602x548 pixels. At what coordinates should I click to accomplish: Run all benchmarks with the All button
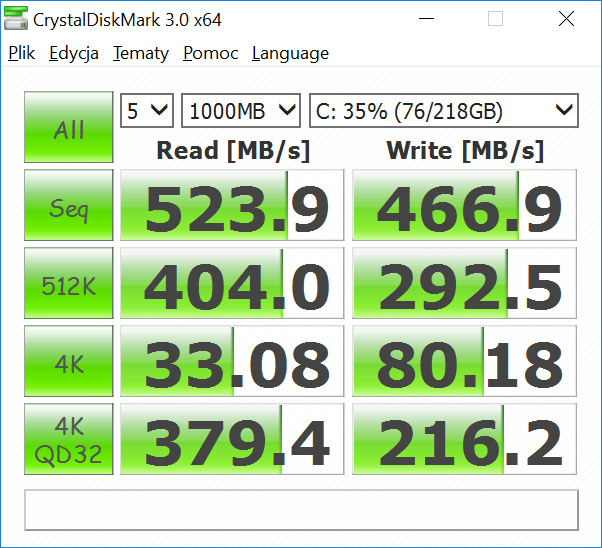pyautogui.click(x=69, y=127)
